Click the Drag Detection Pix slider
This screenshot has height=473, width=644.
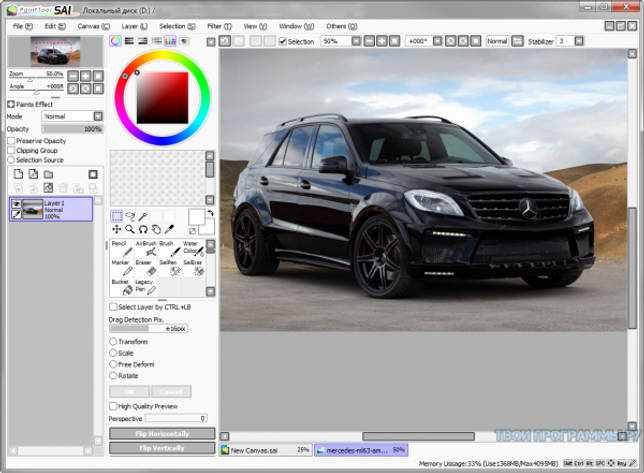click(149, 328)
